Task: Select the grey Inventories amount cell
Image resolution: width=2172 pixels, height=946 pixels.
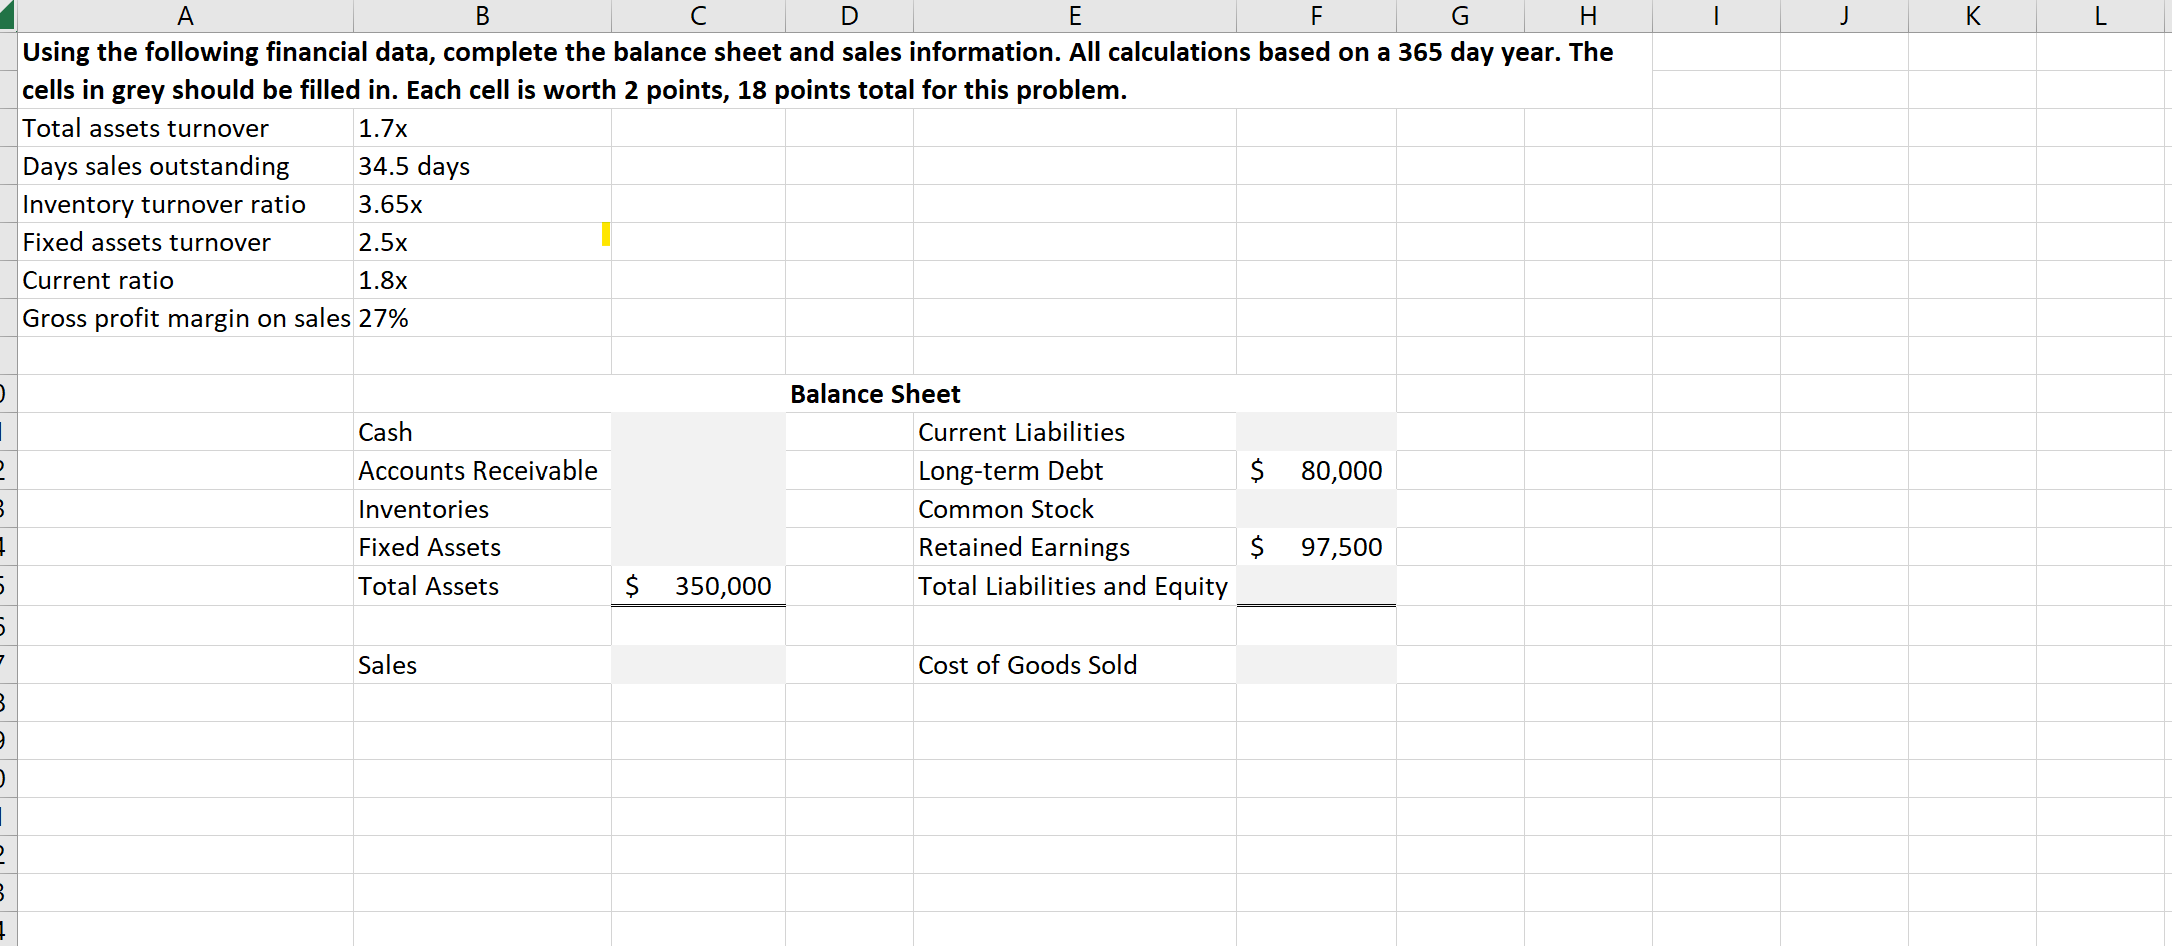Action: (698, 509)
